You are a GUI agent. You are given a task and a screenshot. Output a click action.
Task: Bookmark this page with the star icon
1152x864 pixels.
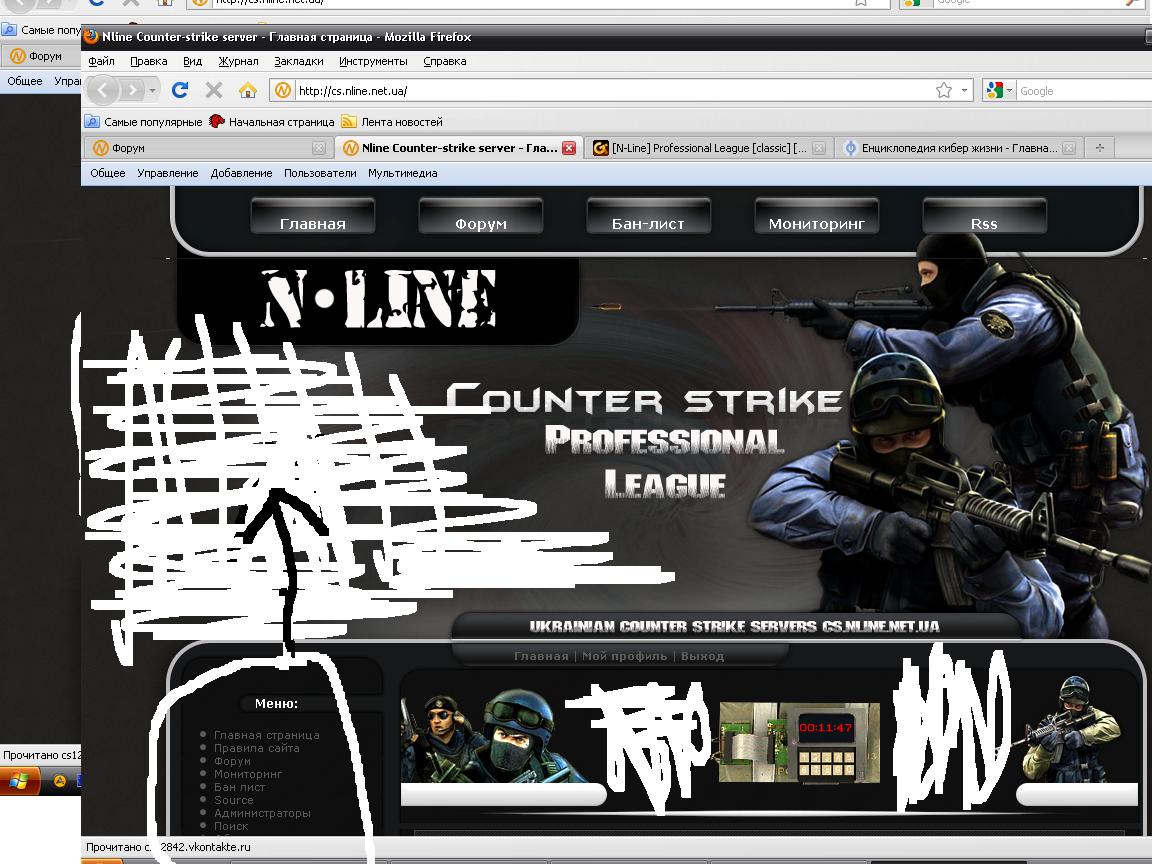pos(944,90)
